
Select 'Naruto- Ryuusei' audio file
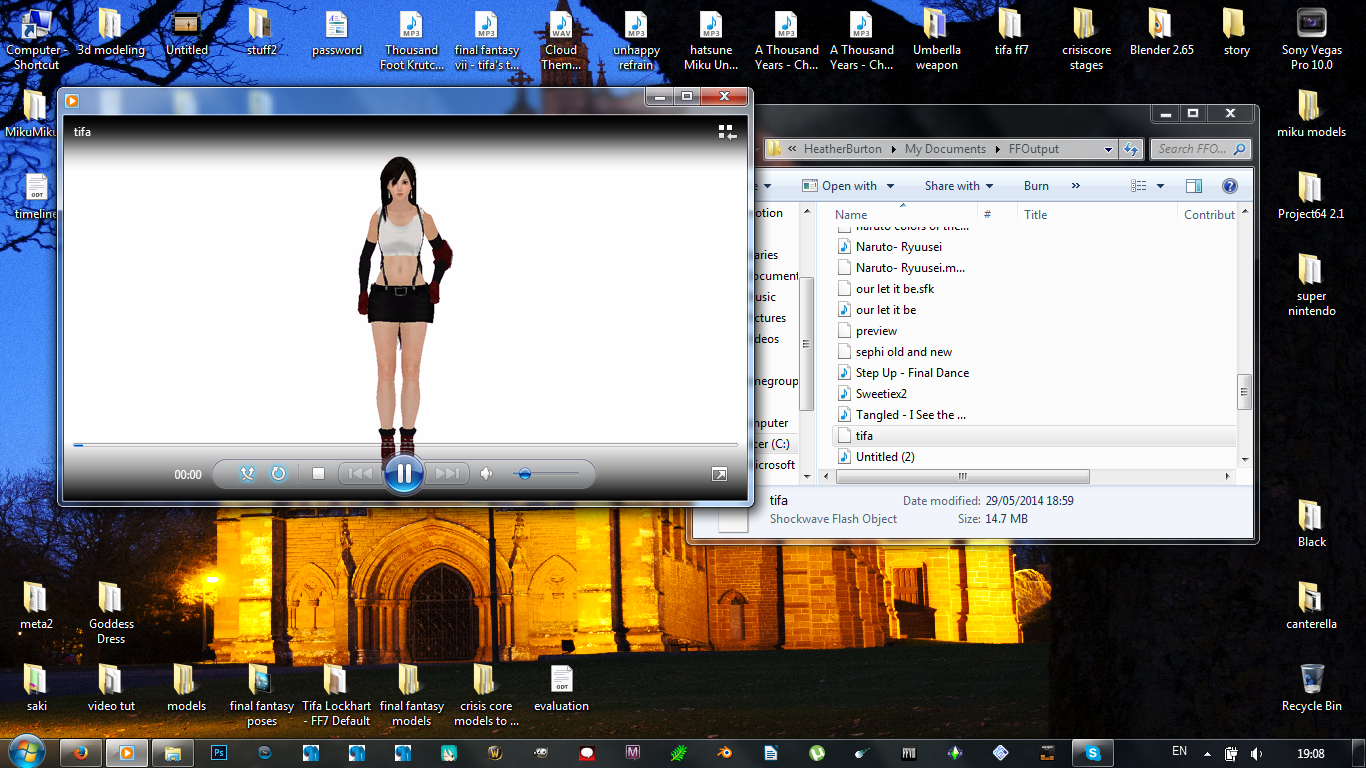click(898, 247)
